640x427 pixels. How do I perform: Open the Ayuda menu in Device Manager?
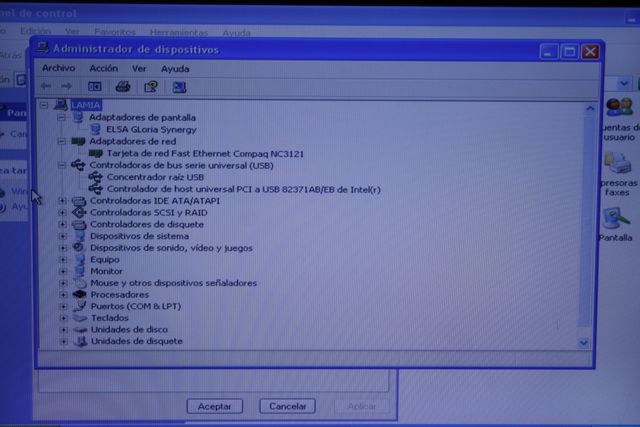coord(175,69)
